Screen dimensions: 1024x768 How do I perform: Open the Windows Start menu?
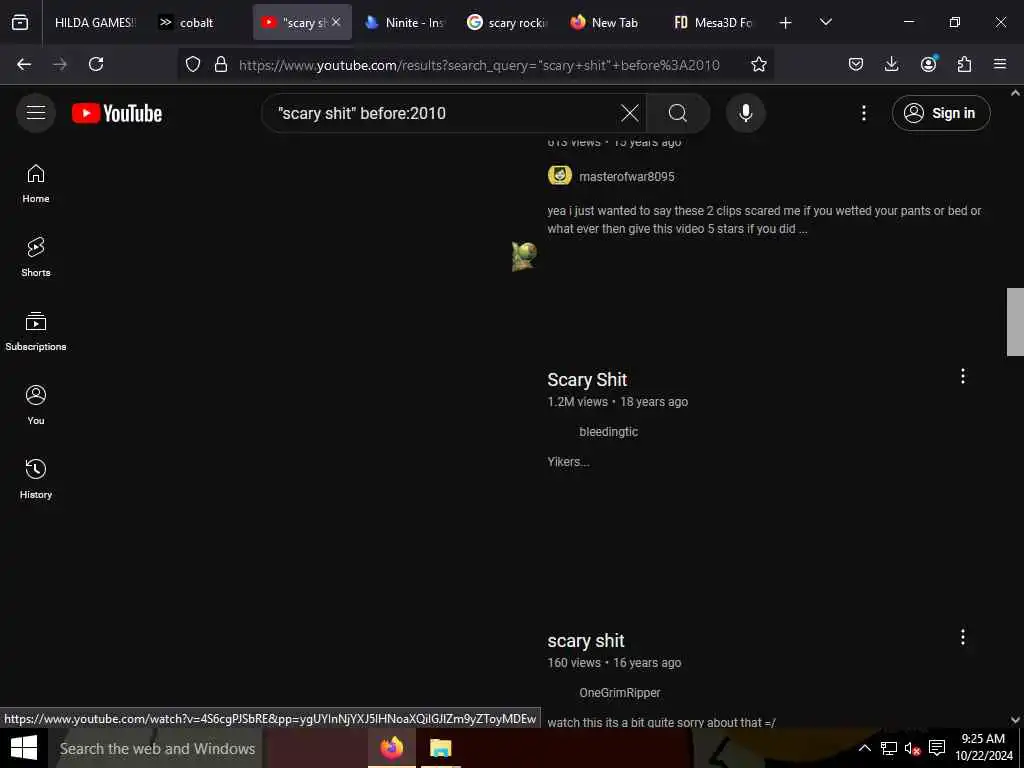tap(24, 748)
